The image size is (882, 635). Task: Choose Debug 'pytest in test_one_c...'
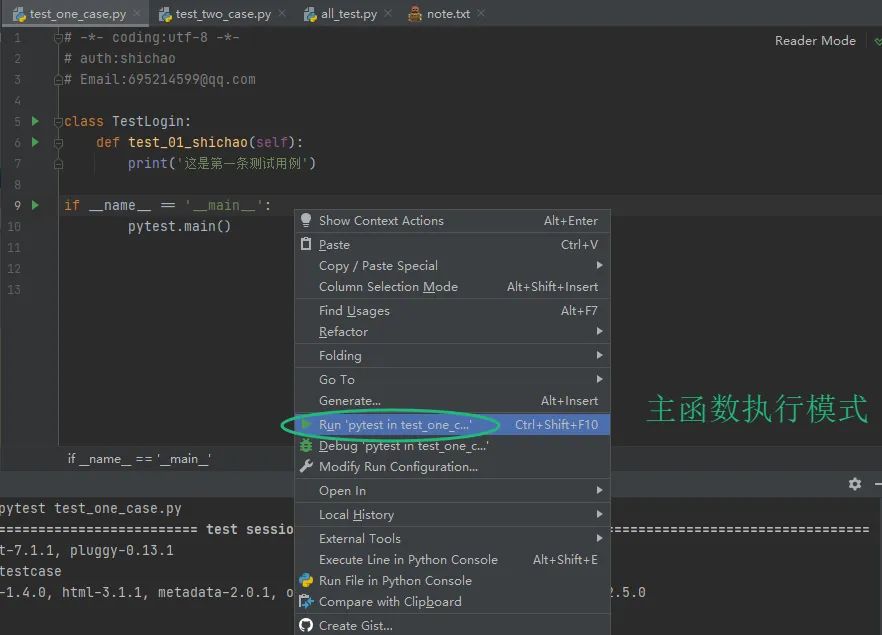[452, 445]
